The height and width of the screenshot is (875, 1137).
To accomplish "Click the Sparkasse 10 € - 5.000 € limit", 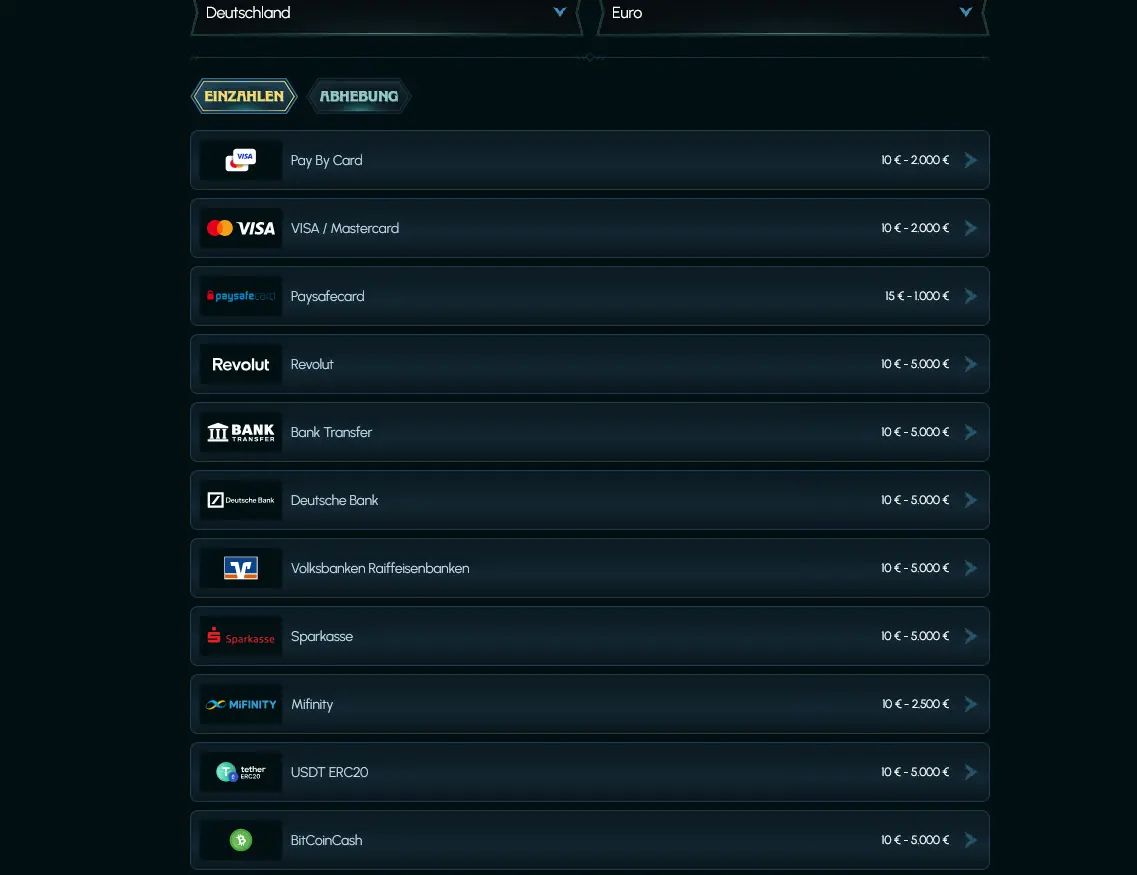I will click(915, 636).
